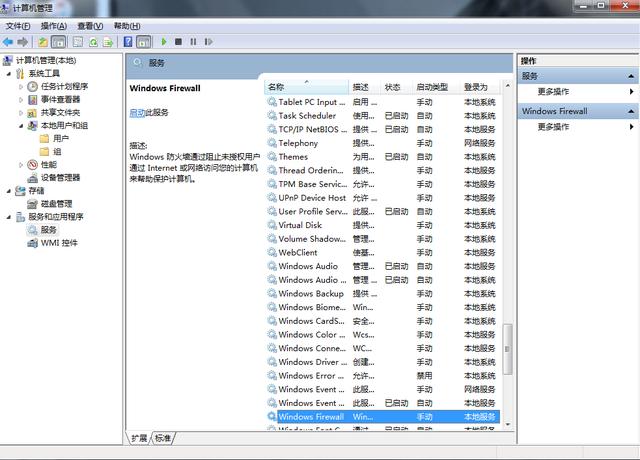Select the Virtual Disk service row
Image resolution: width=640 pixels, height=460 pixels.
point(383,225)
